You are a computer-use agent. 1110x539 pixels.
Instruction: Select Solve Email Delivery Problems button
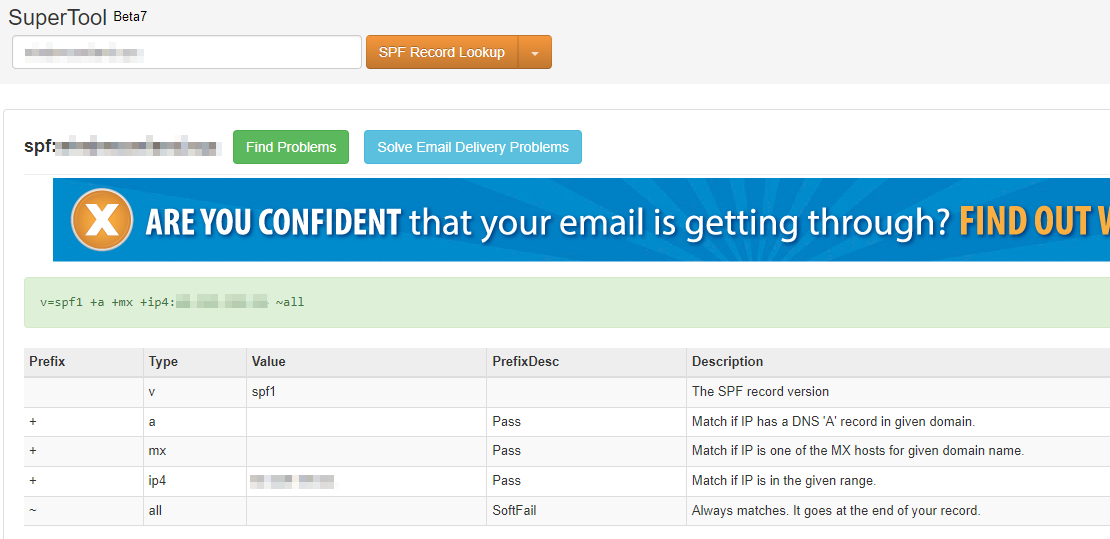472,147
